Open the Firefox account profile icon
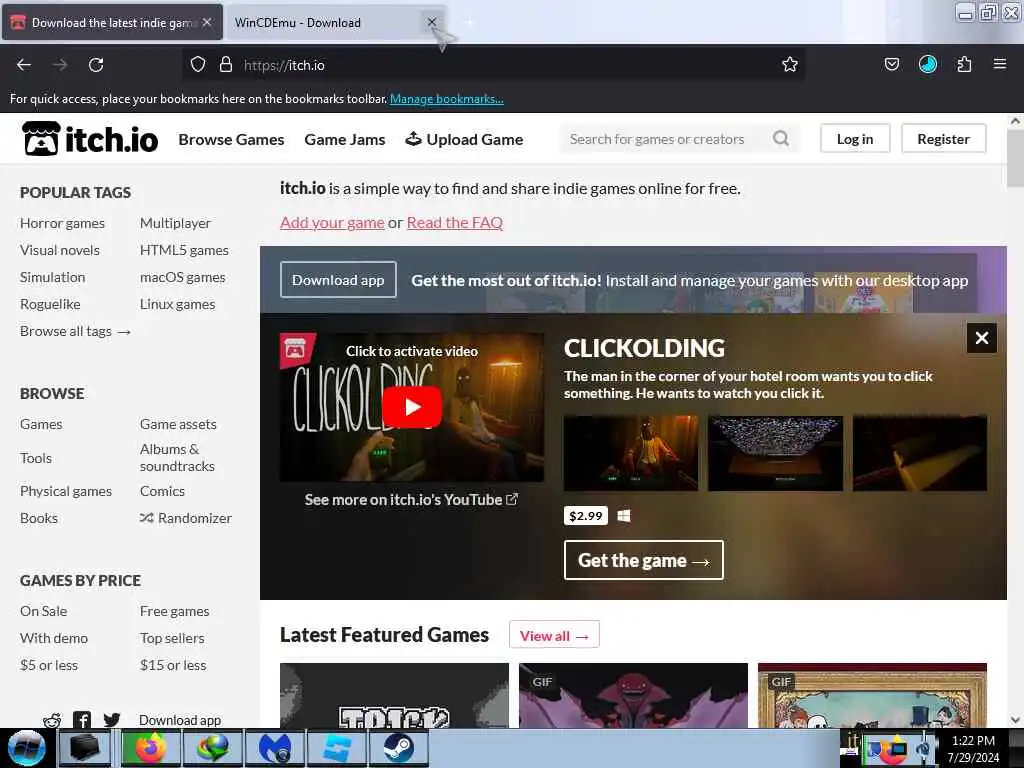1024x768 pixels. pyautogui.click(x=928, y=64)
